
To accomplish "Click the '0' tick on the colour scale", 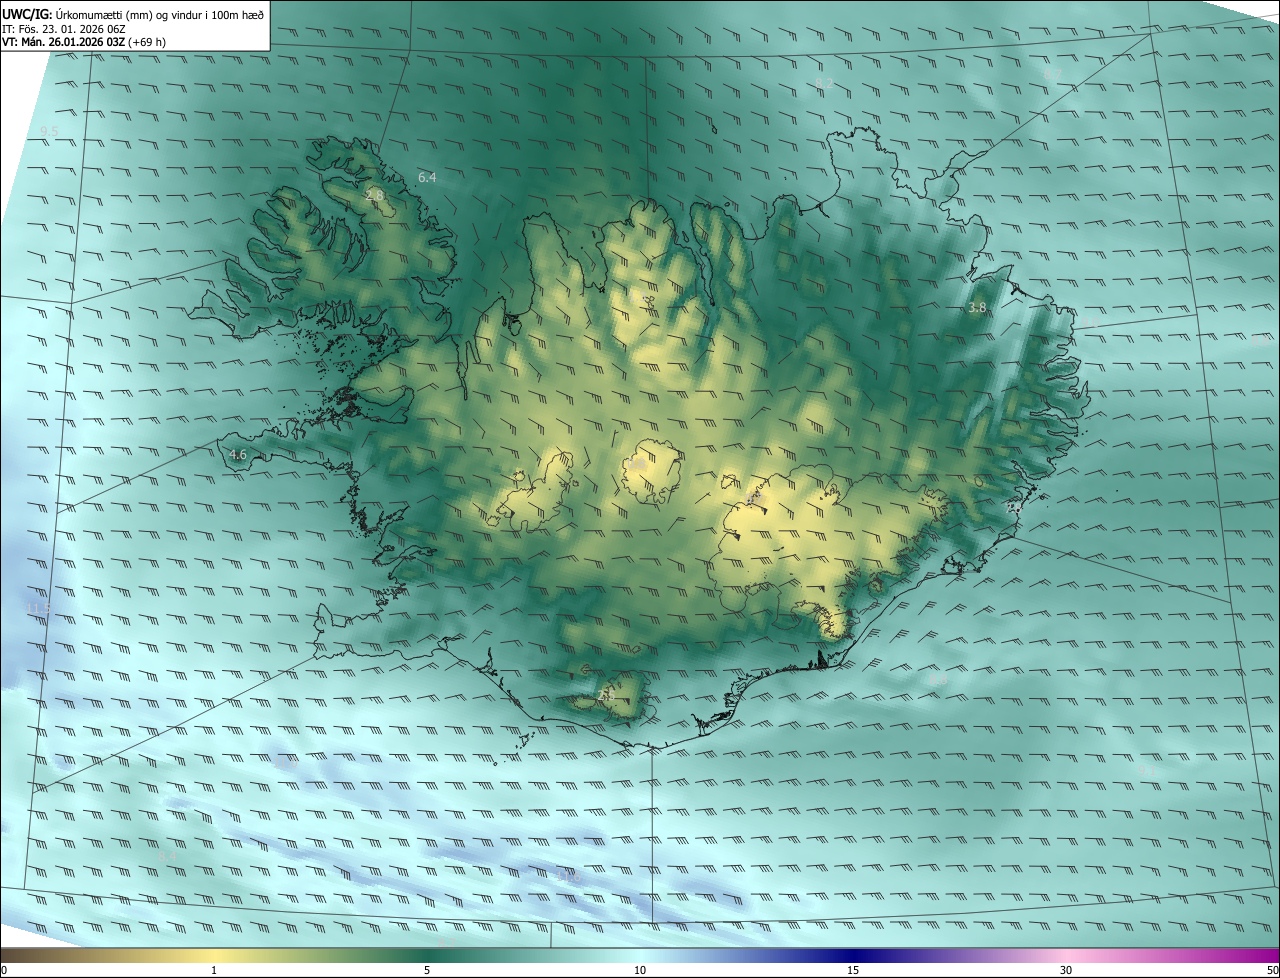I will 4,971.
